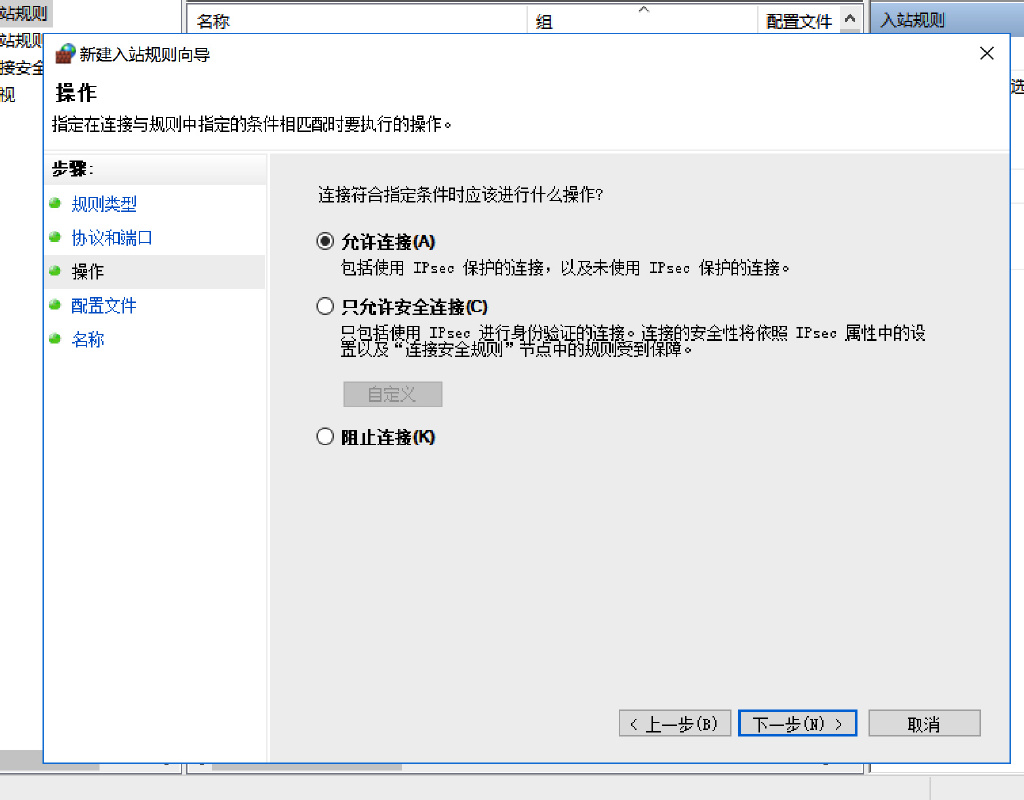The width and height of the screenshot is (1024, 800).
Task: Click the 下一步(N) button
Action: point(797,724)
